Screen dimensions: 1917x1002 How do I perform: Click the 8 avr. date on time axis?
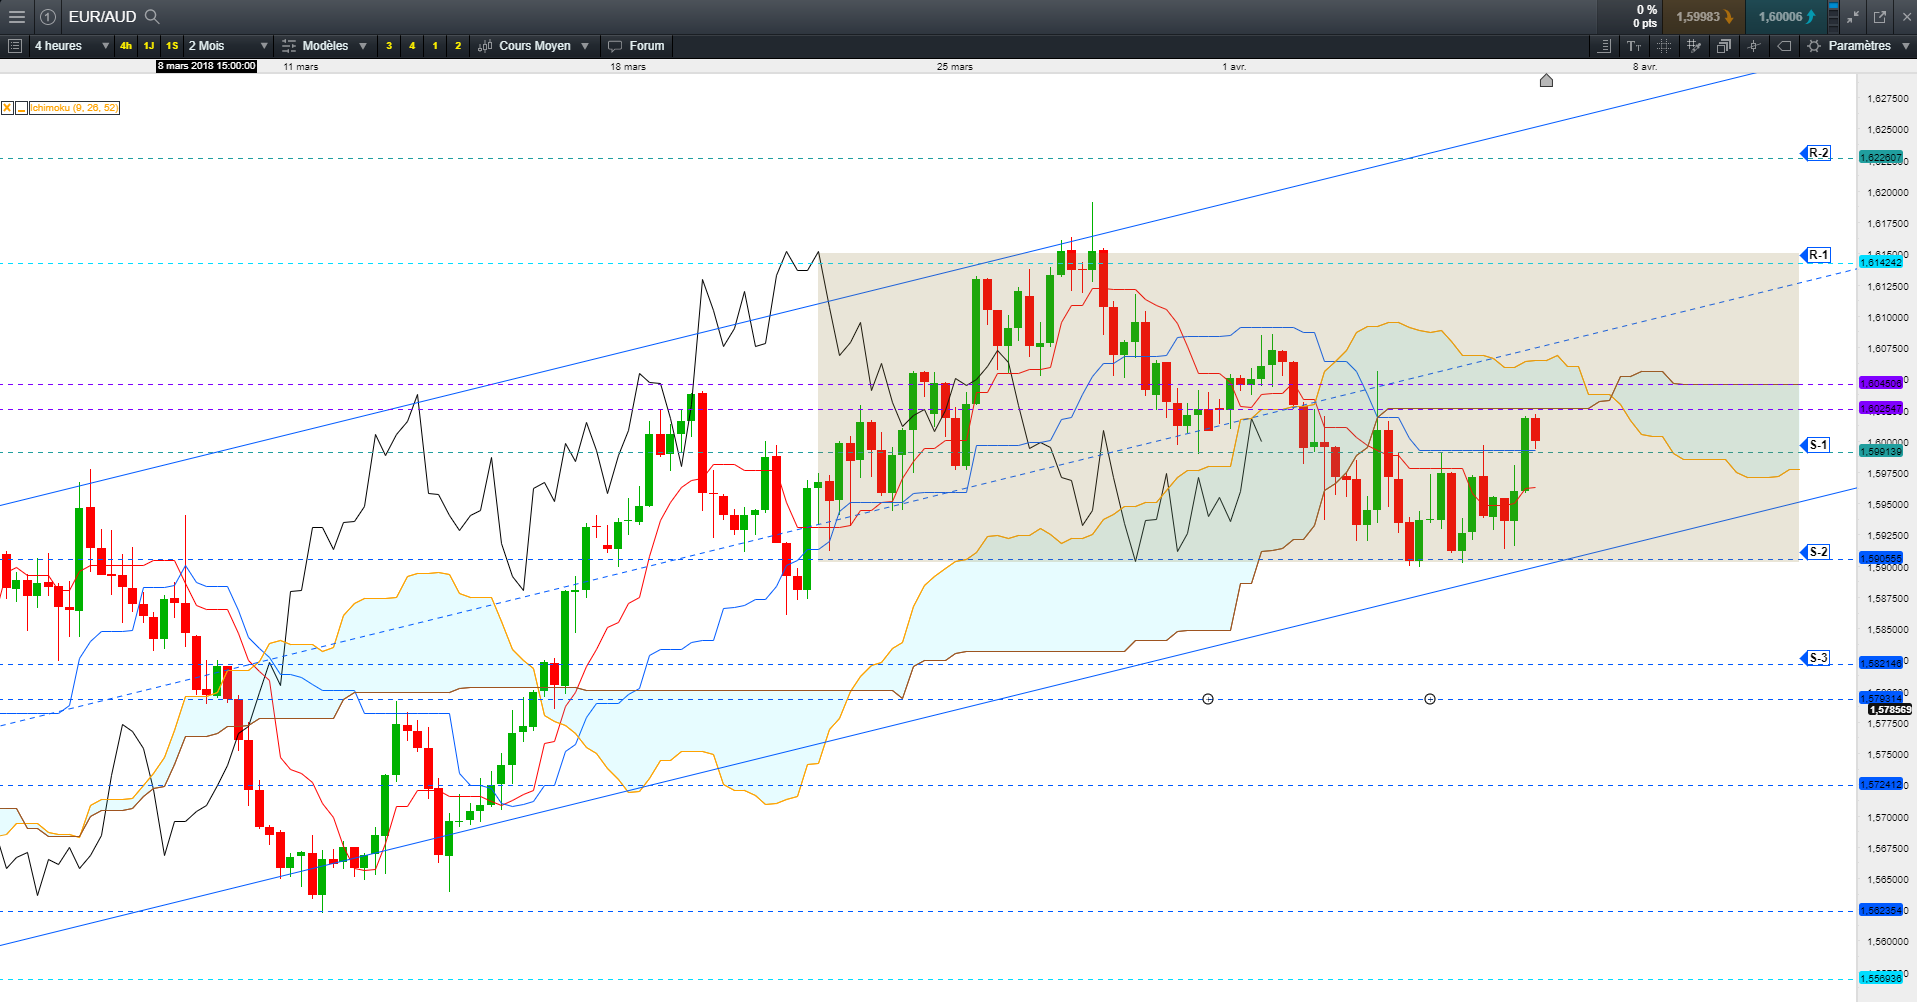(1645, 67)
